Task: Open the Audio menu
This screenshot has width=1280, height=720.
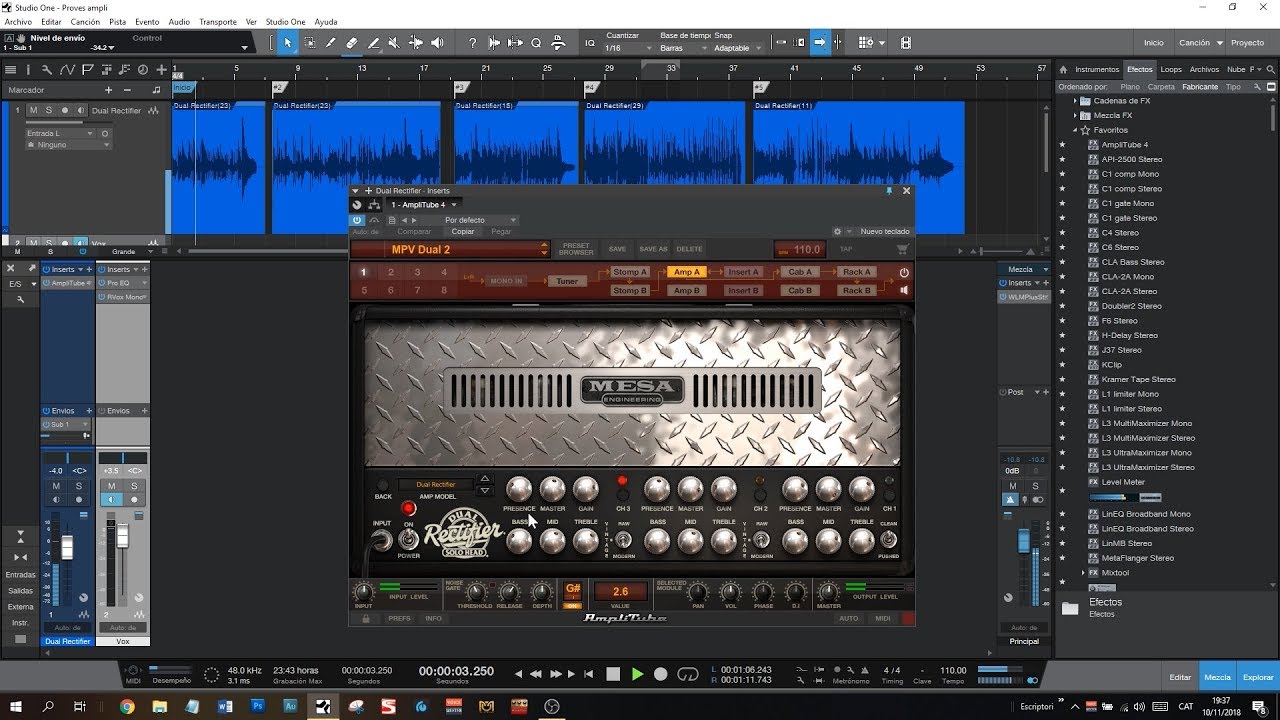Action: click(179, 22)
